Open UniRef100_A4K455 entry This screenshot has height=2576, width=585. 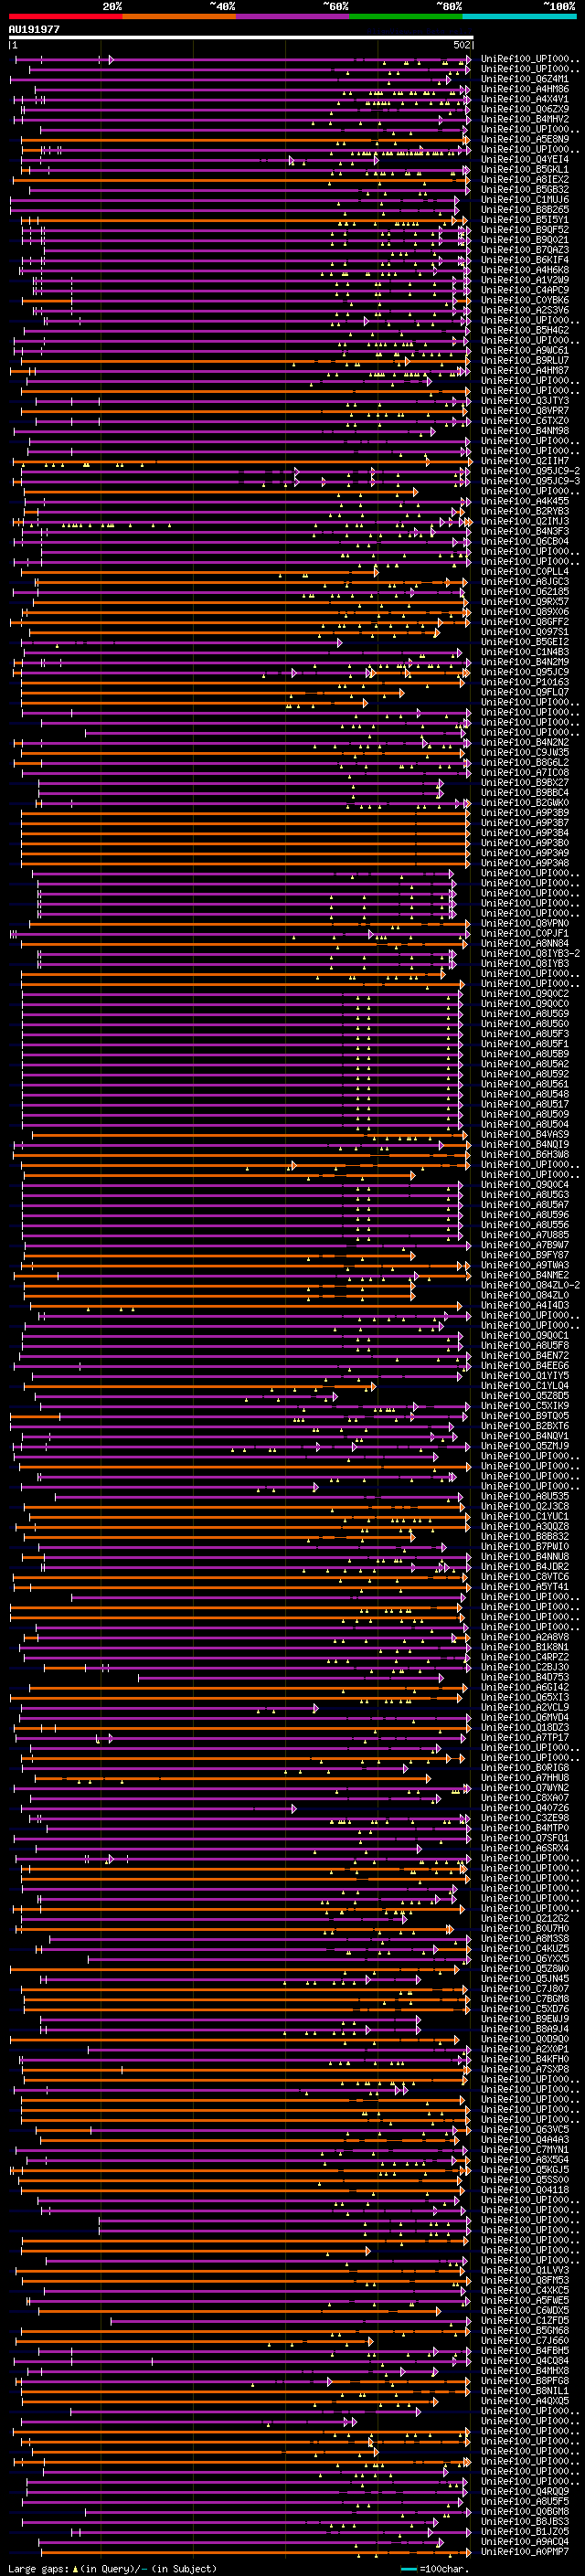524,501
